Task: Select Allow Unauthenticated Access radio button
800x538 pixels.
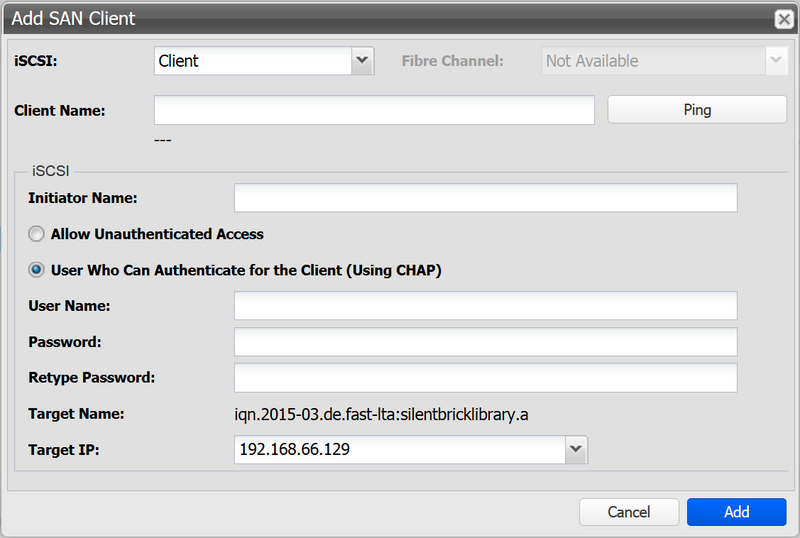Action: click(x=37, y=234)
